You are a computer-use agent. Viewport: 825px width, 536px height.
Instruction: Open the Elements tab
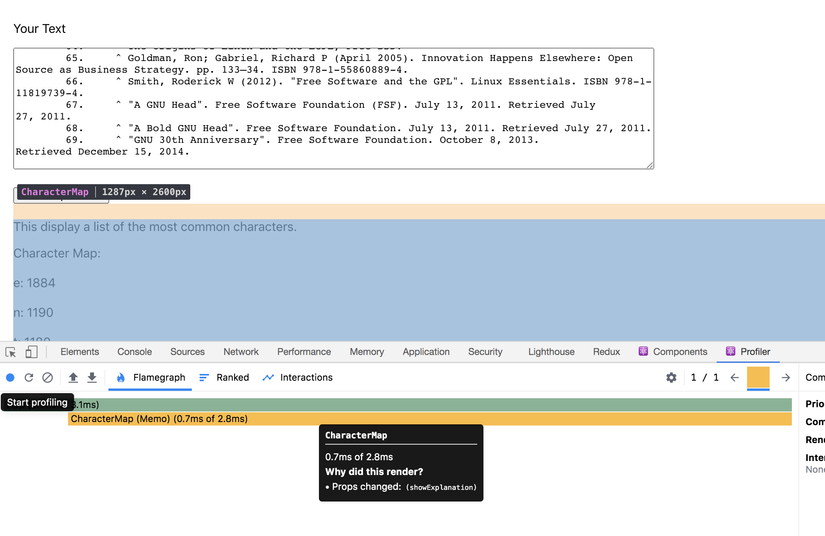tap(79, 352)
